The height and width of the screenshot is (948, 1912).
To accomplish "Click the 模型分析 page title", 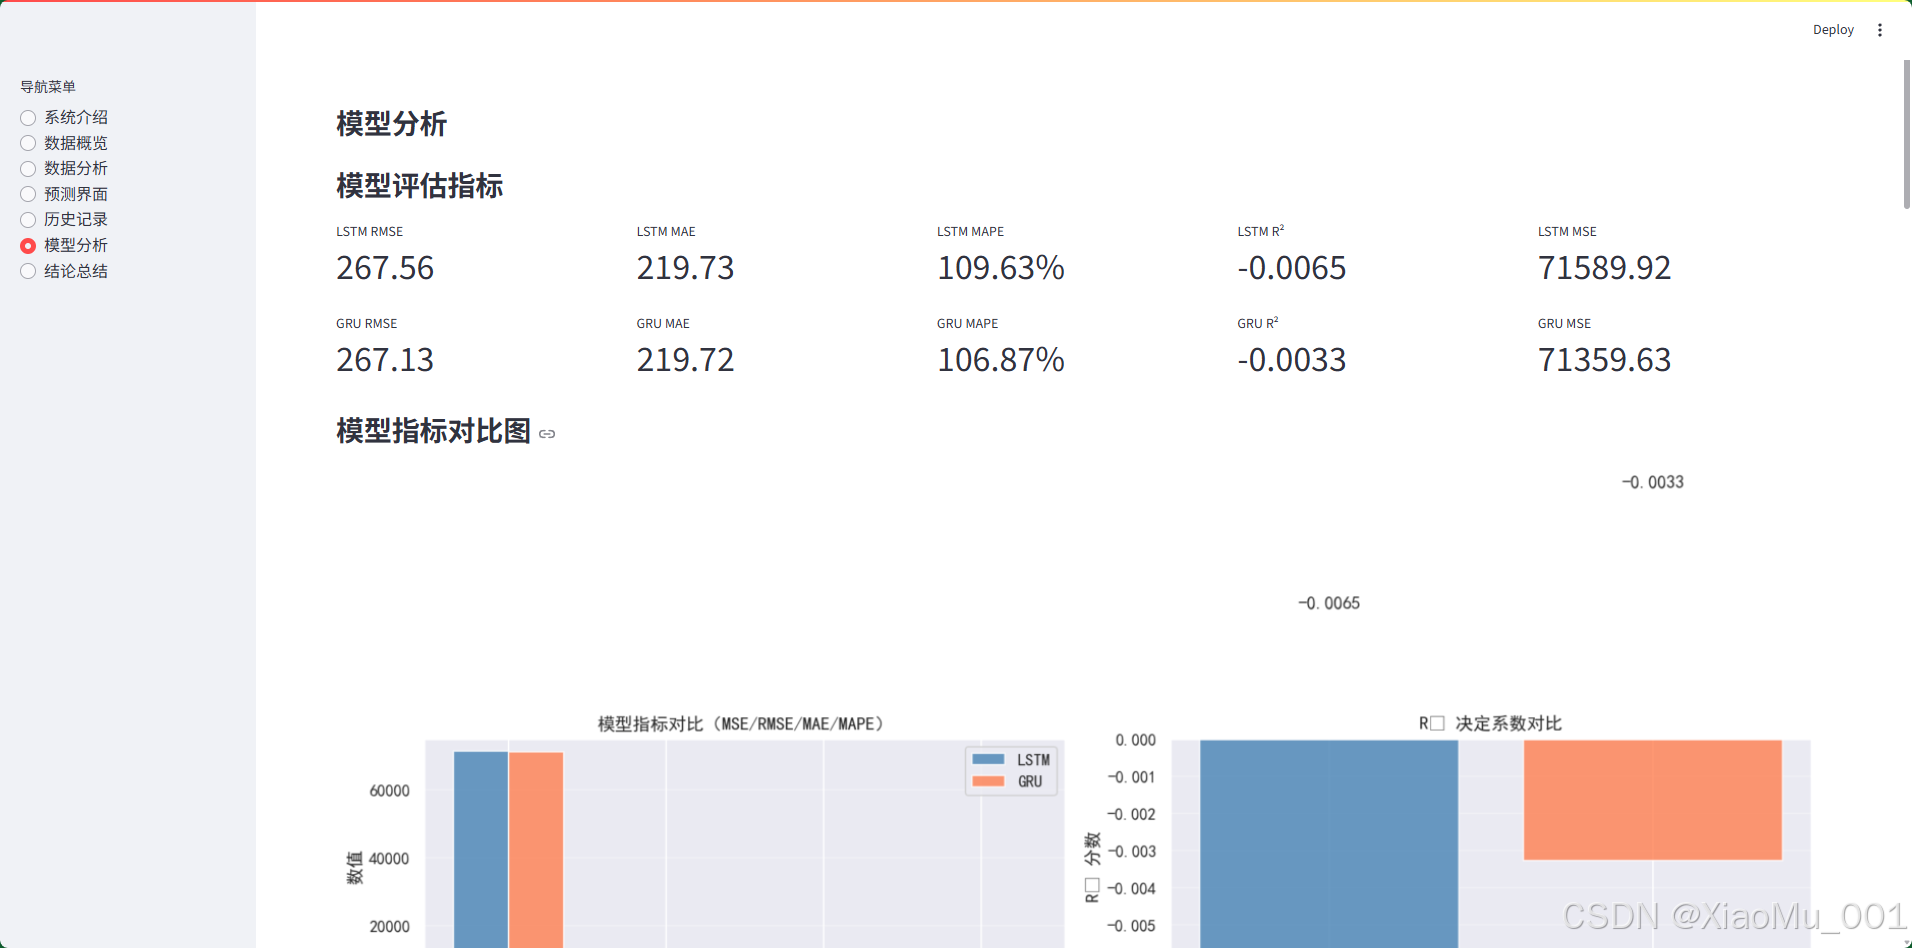I will coord(392,124).
